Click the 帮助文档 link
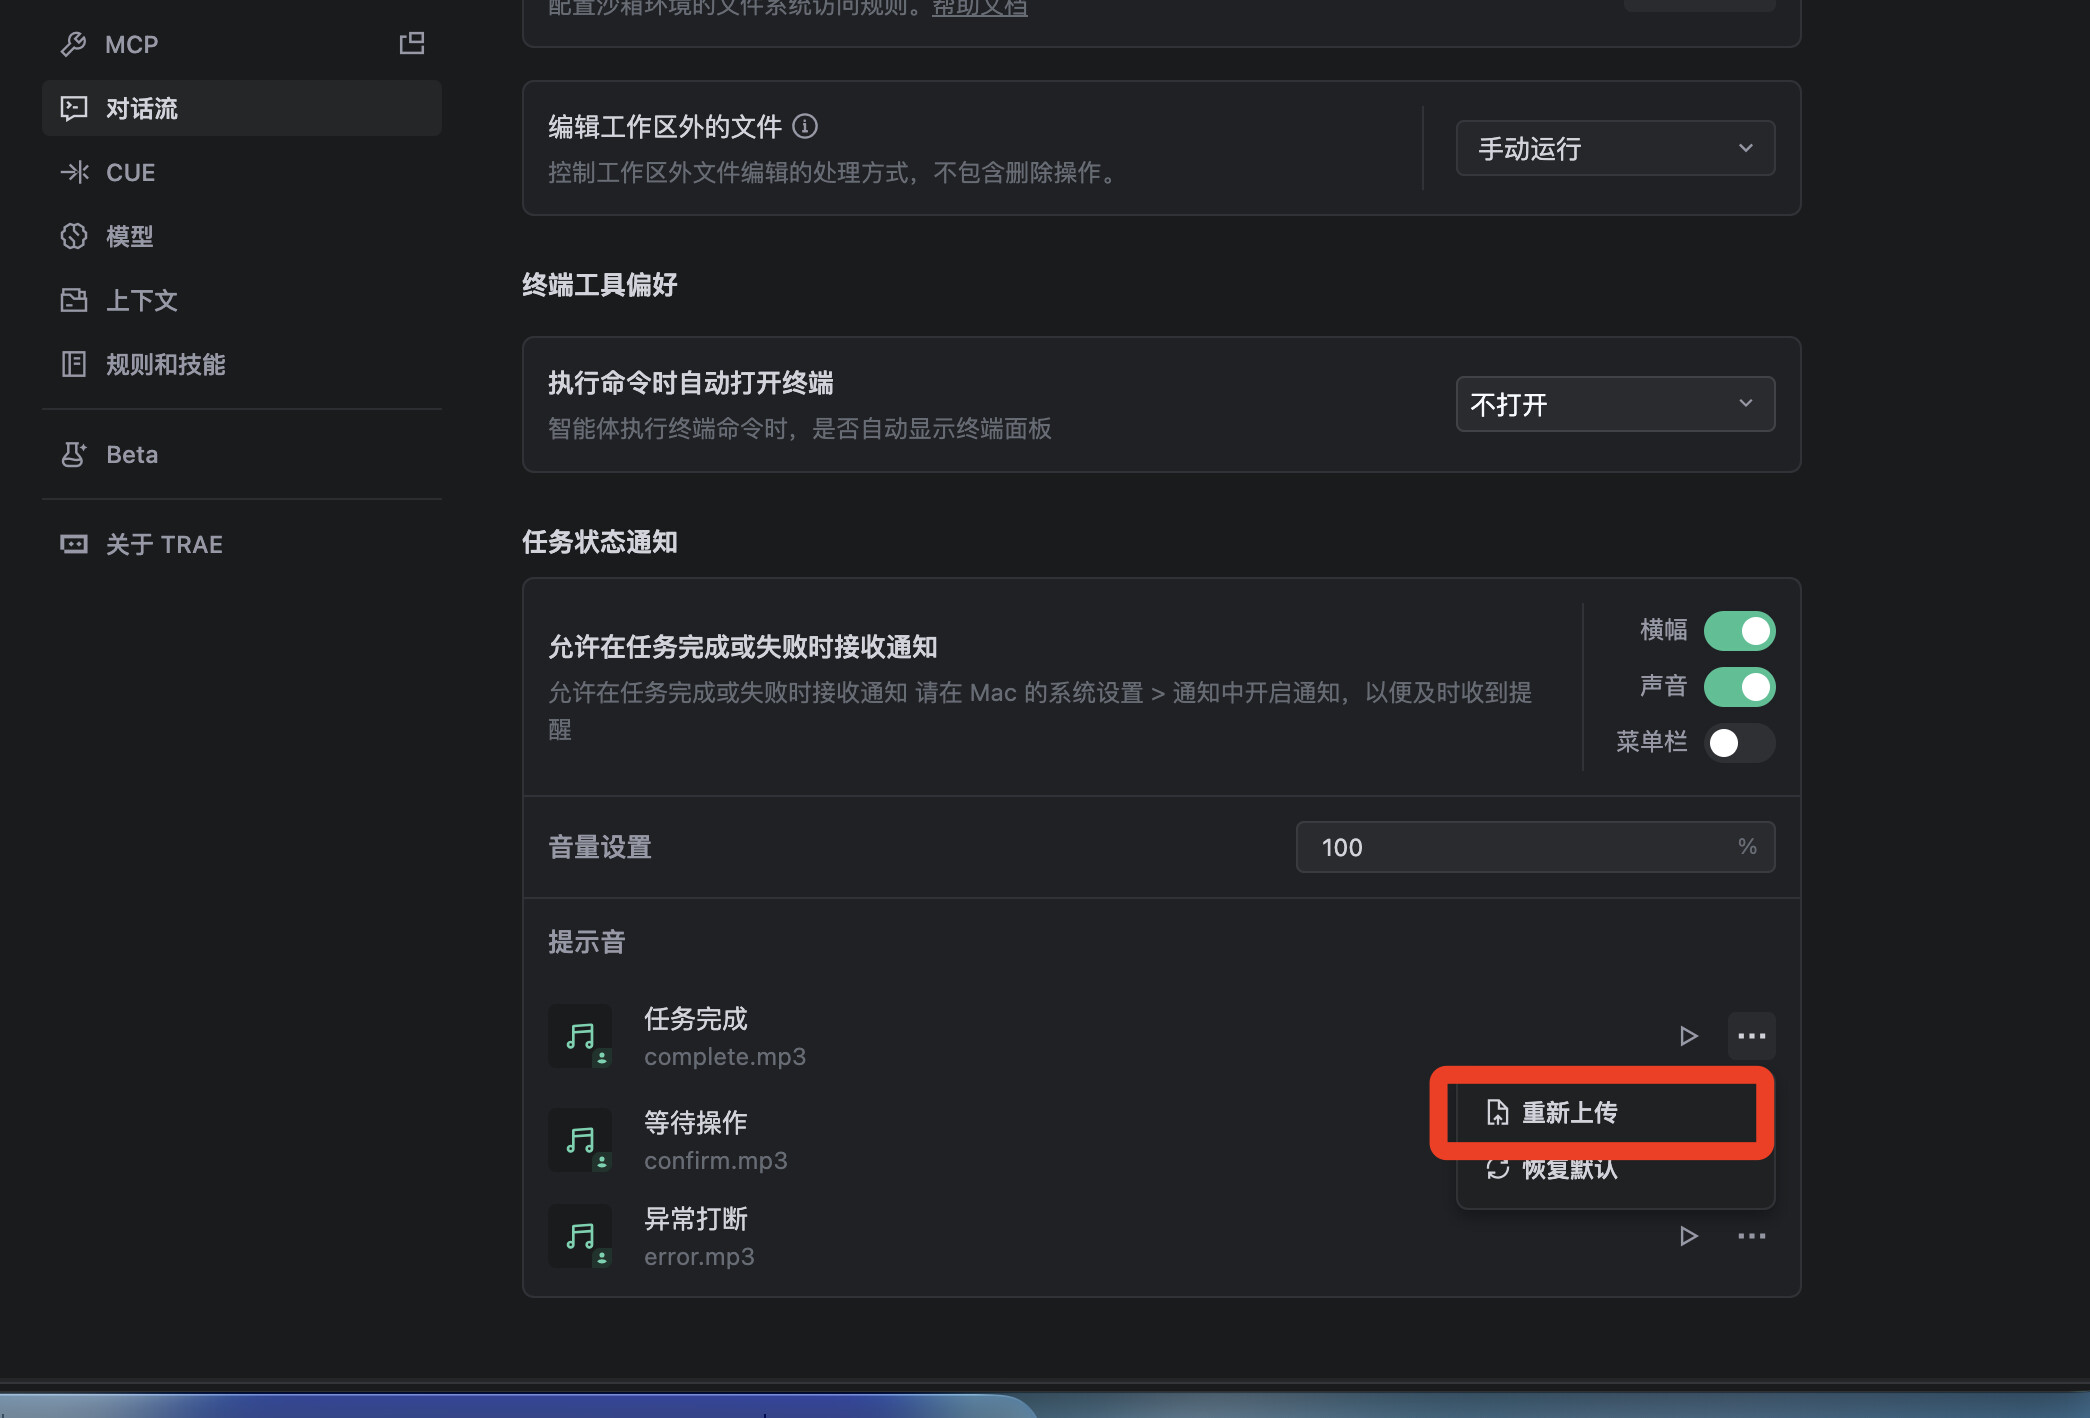 point(979,8)
